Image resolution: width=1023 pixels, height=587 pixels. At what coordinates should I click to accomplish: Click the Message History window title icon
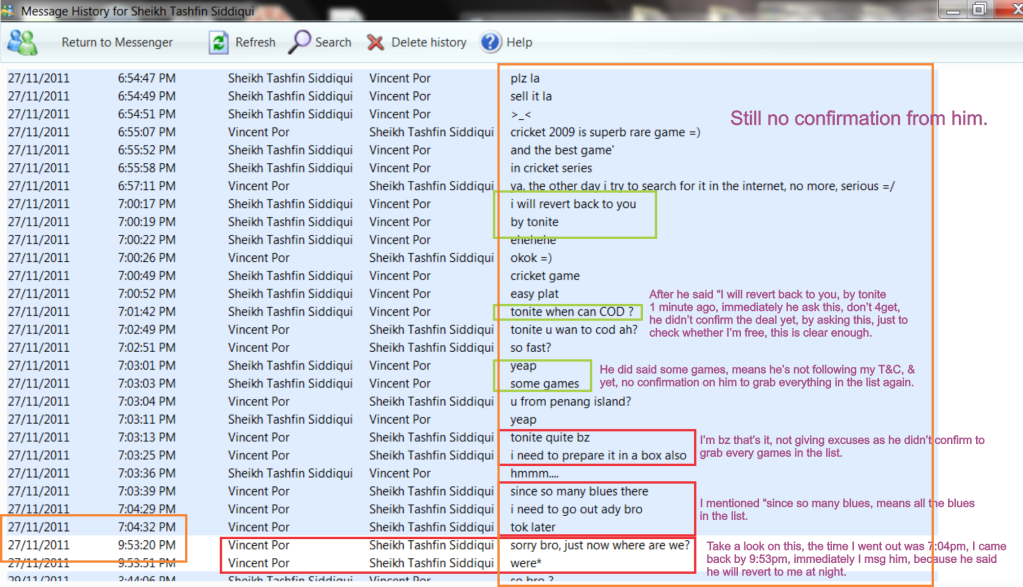coord(10,10)
